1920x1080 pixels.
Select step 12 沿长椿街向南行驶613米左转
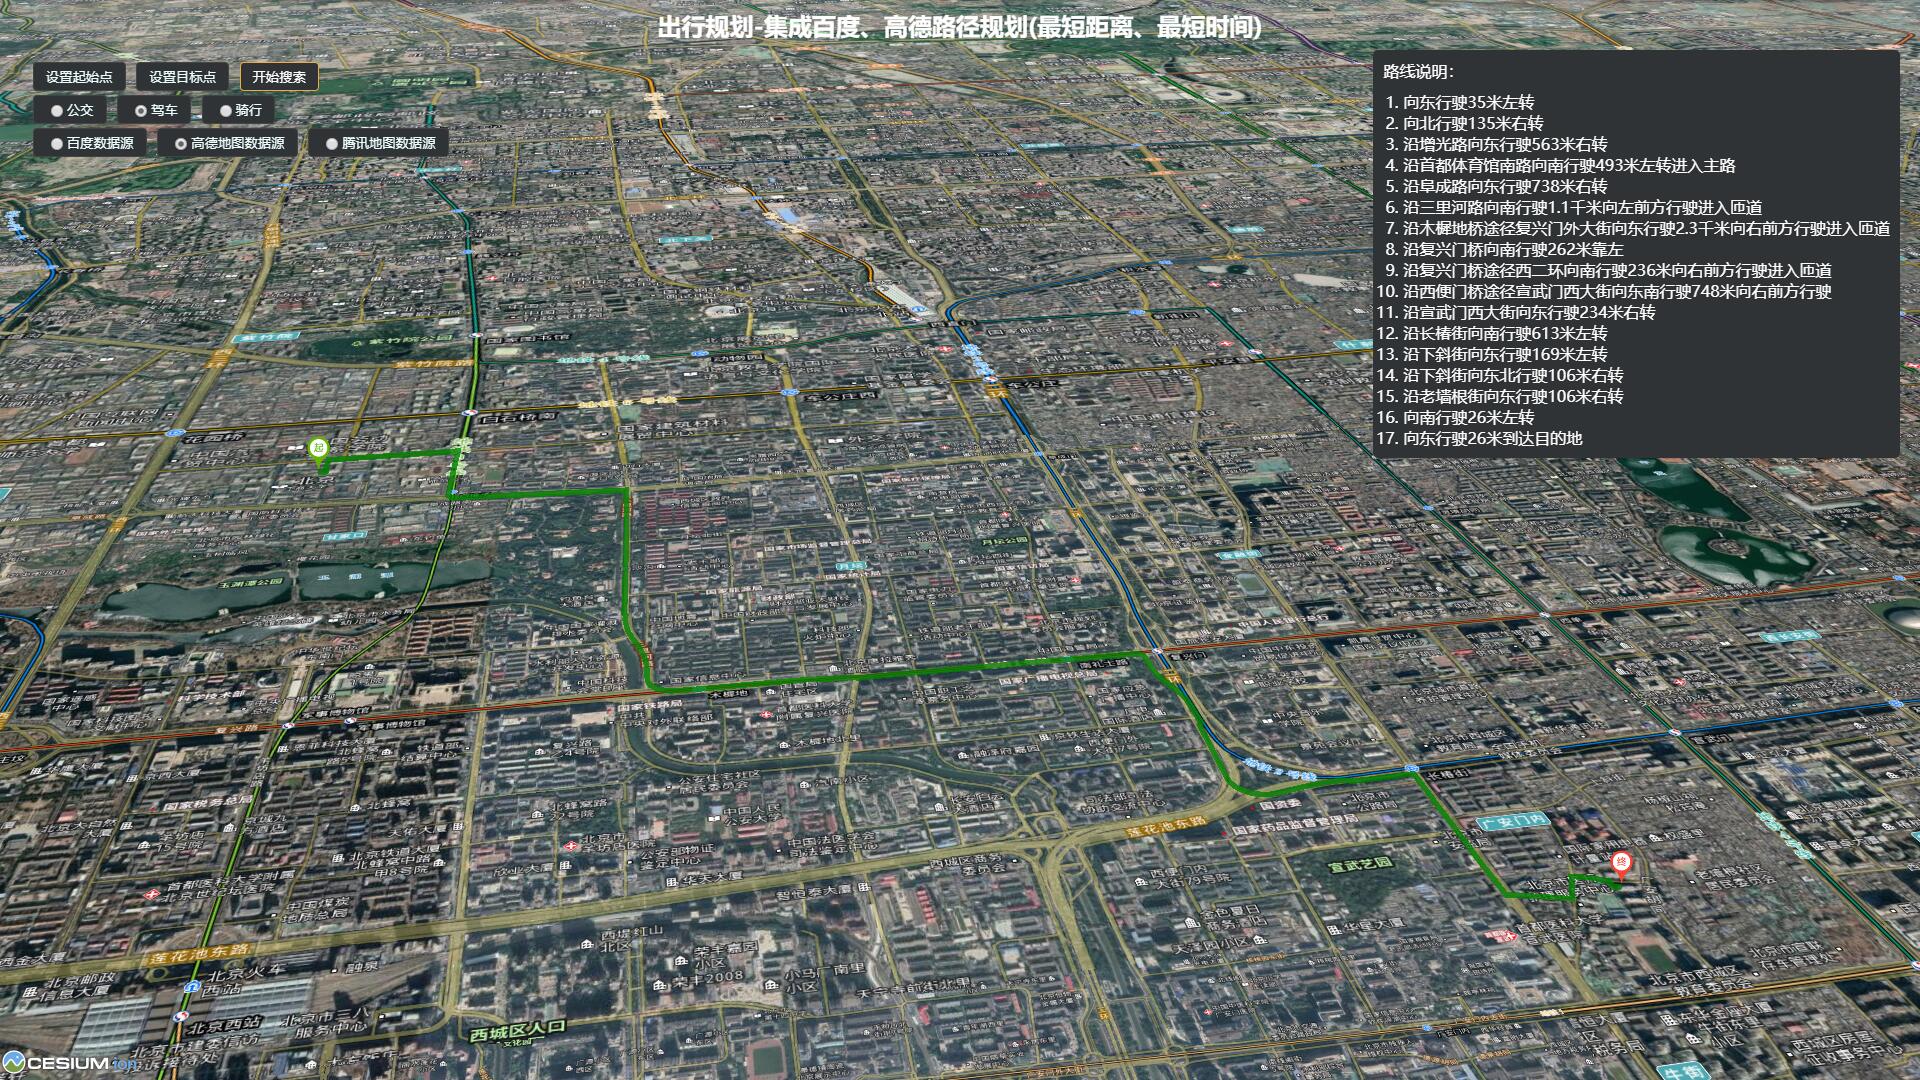tap(1505, 333)
